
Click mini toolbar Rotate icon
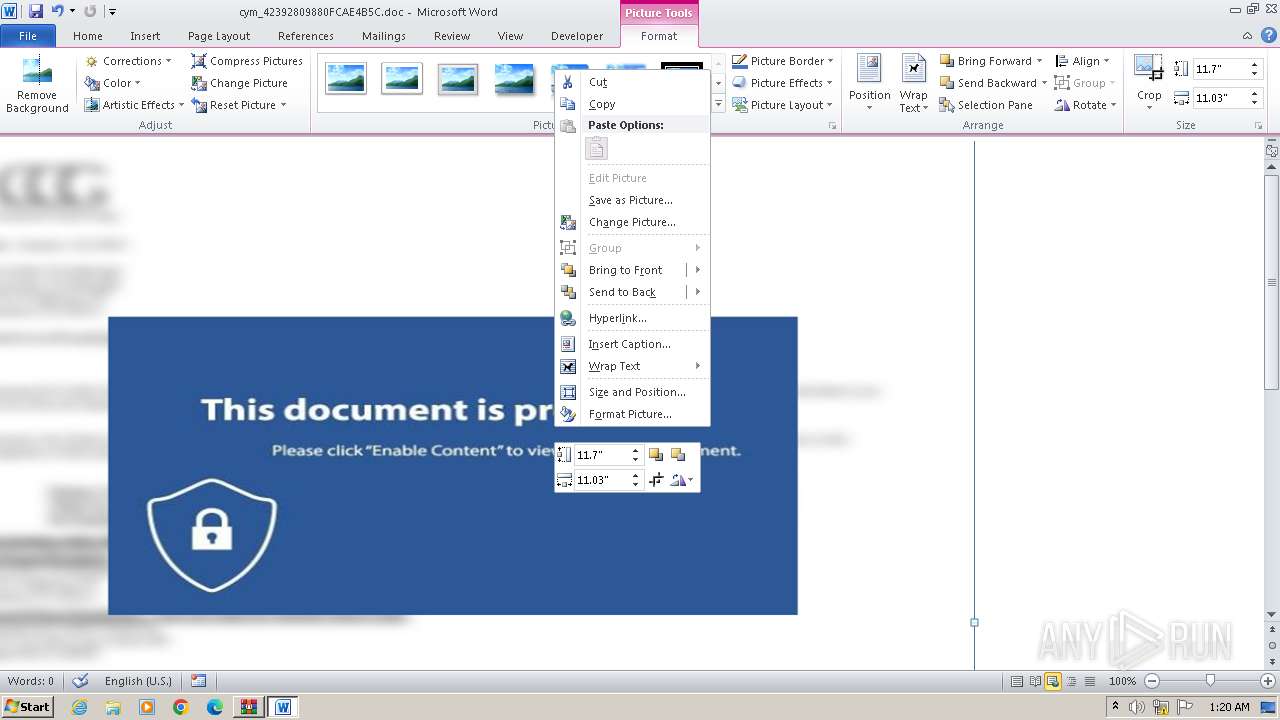tap(681, 480)
